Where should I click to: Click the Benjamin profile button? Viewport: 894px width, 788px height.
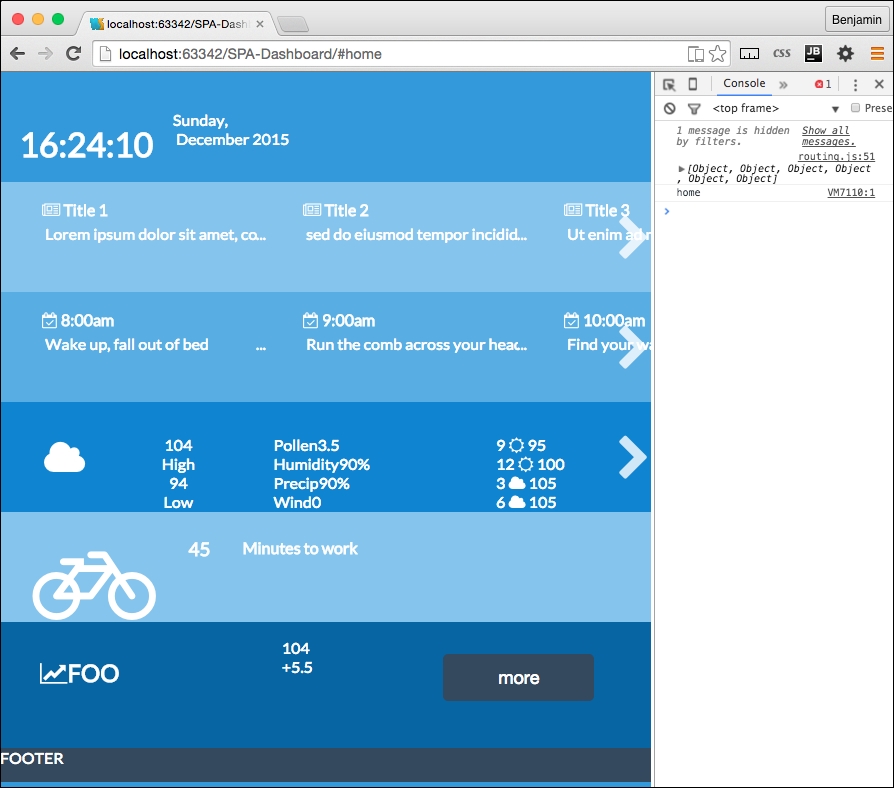(x=856, y=19)
